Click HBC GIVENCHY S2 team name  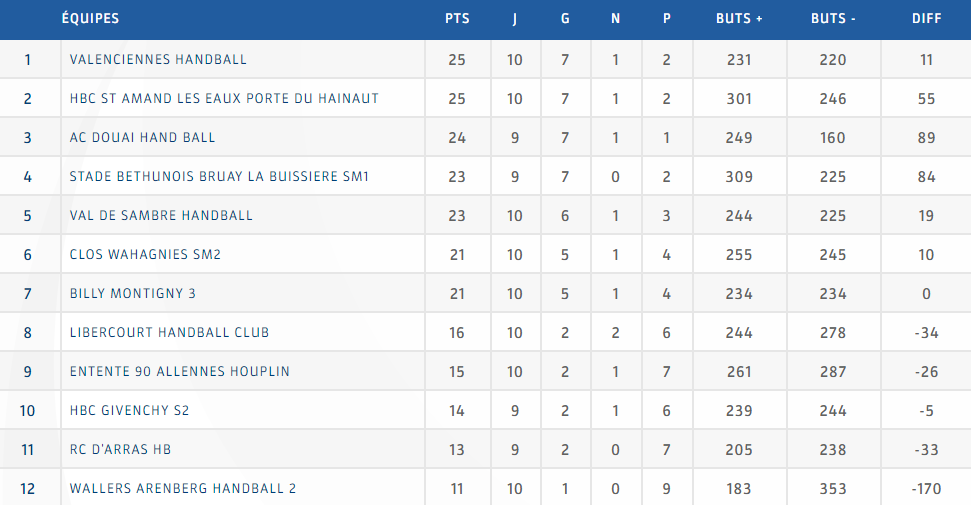pyautogui.click(x=129, y=411)
